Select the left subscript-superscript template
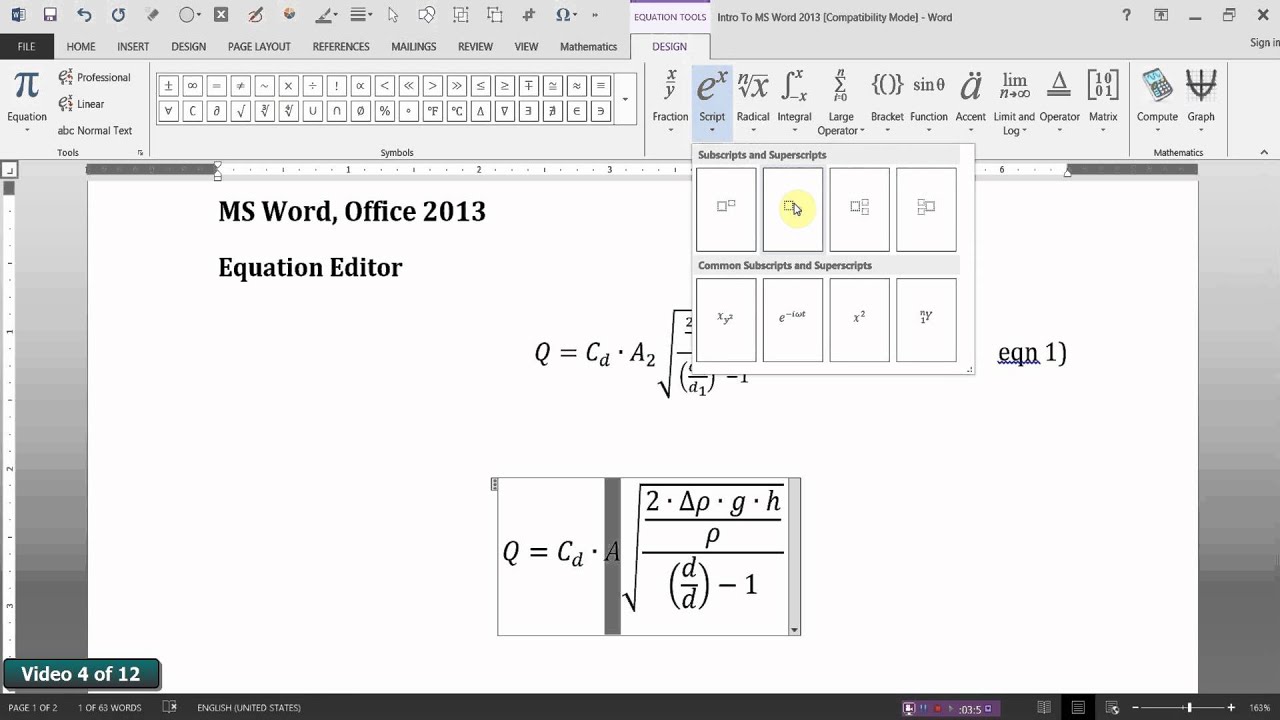The width and height of the screenshot is (1280, 720). 926,208
